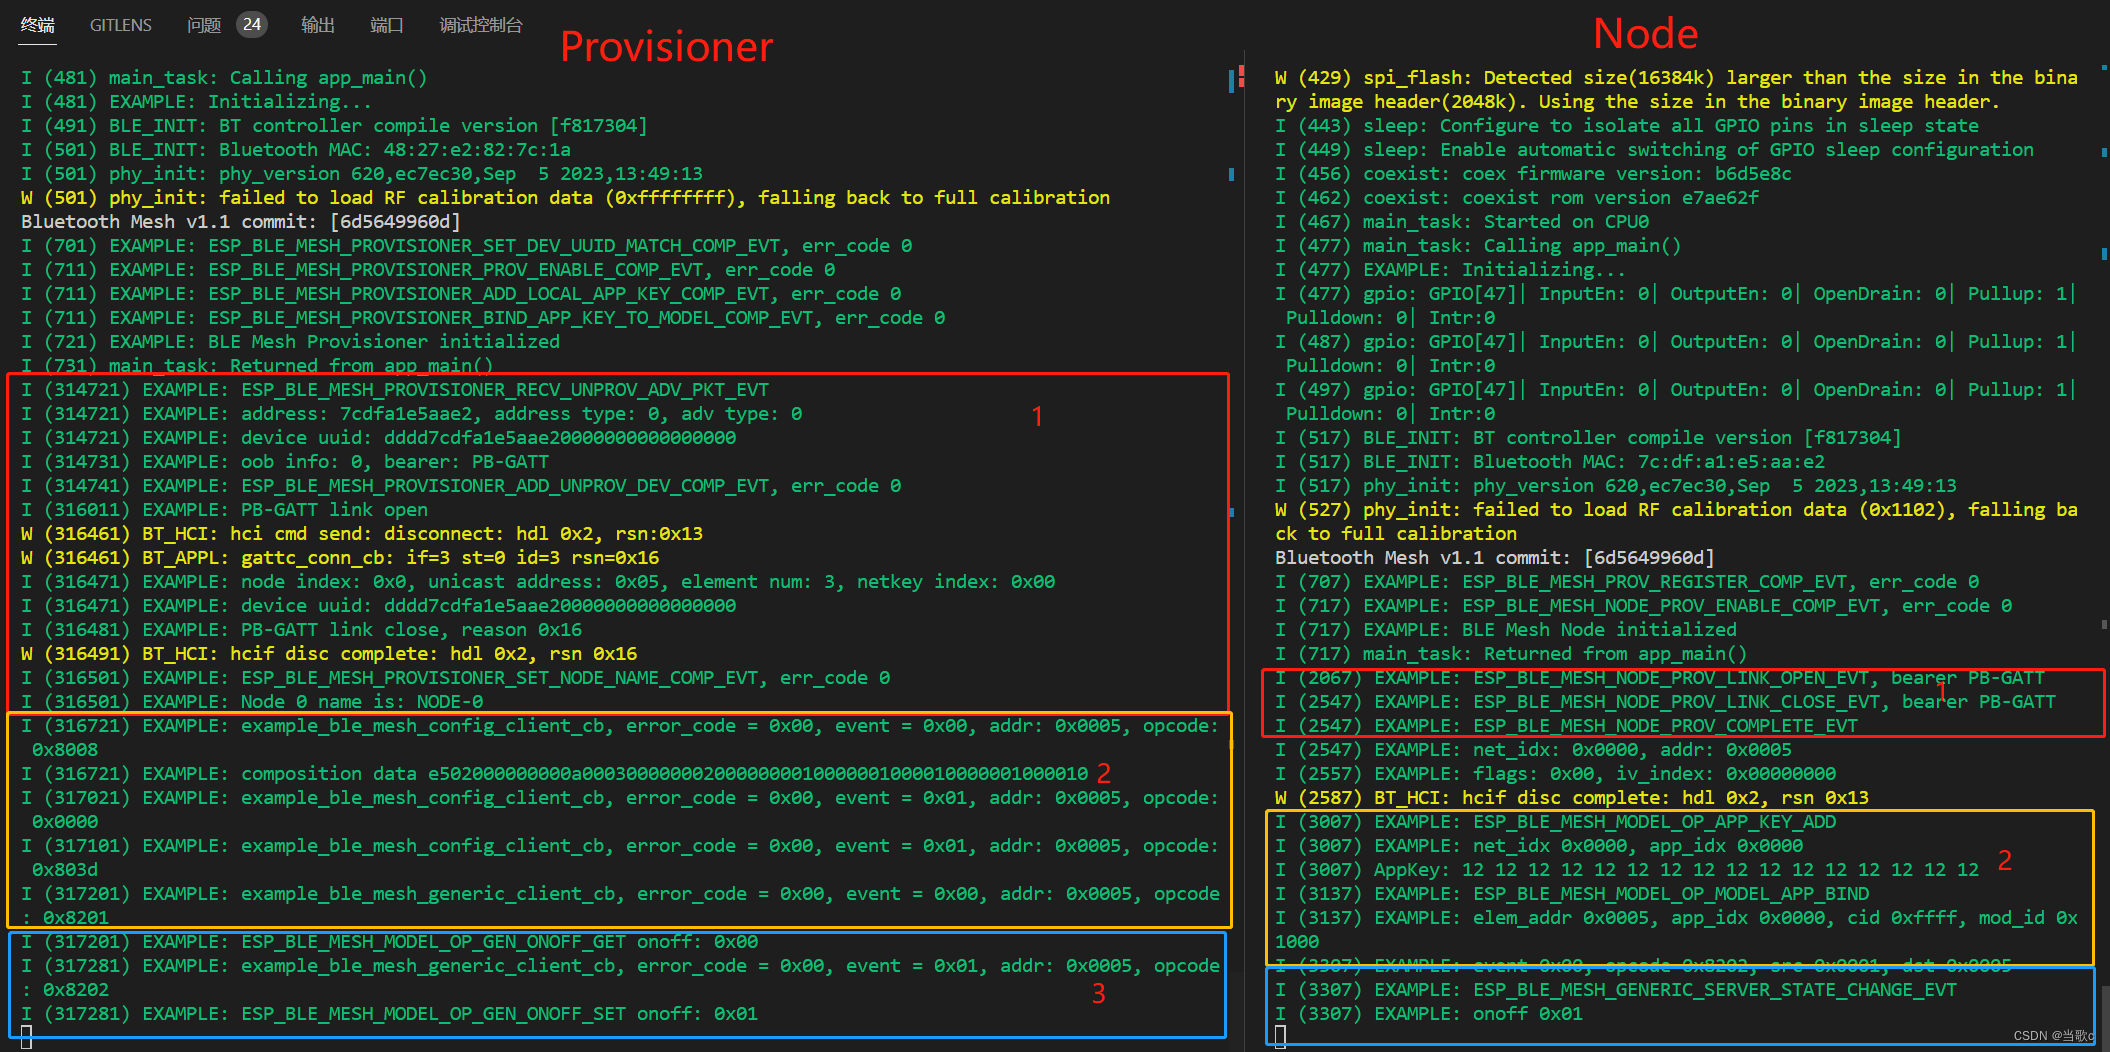Click "PROVISIONER_BIND_APP_KEY_TO_MODEL_COMP_EVT" line

click(x=483, y=318)
